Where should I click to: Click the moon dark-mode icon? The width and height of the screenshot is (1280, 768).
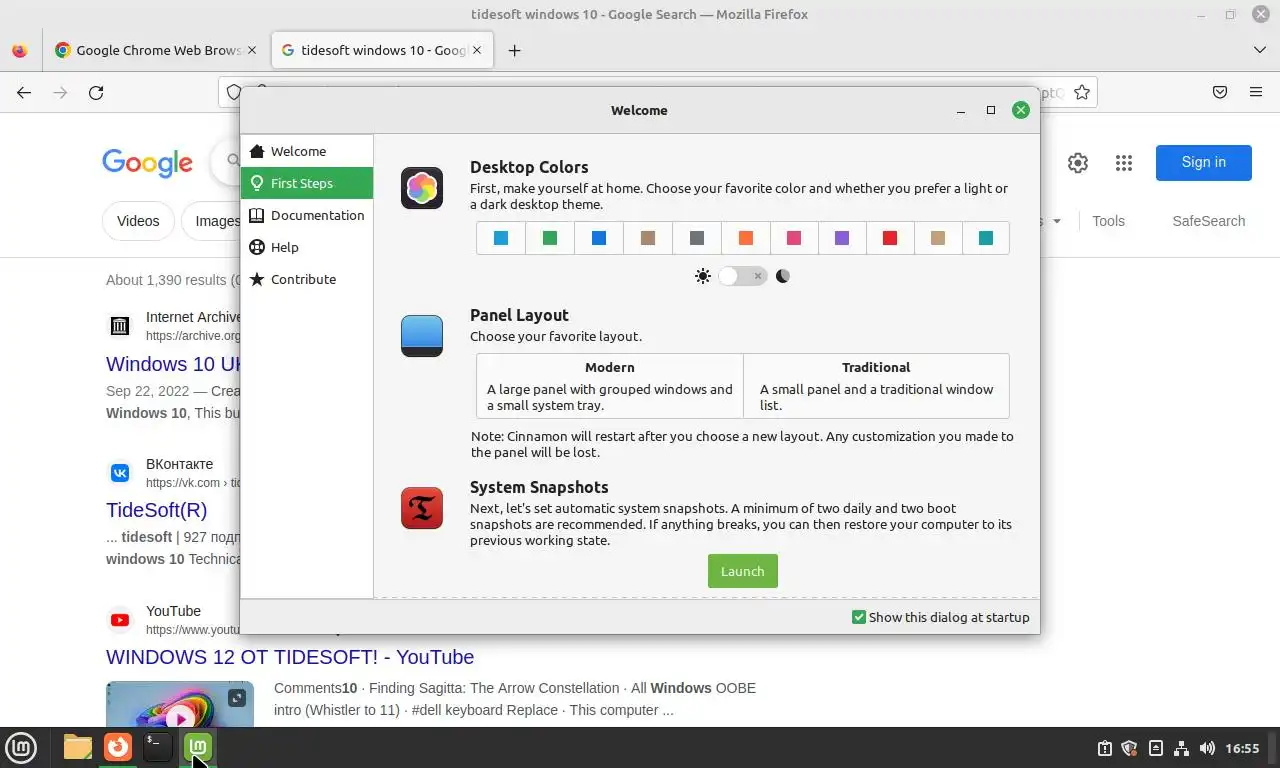[783, 276]
